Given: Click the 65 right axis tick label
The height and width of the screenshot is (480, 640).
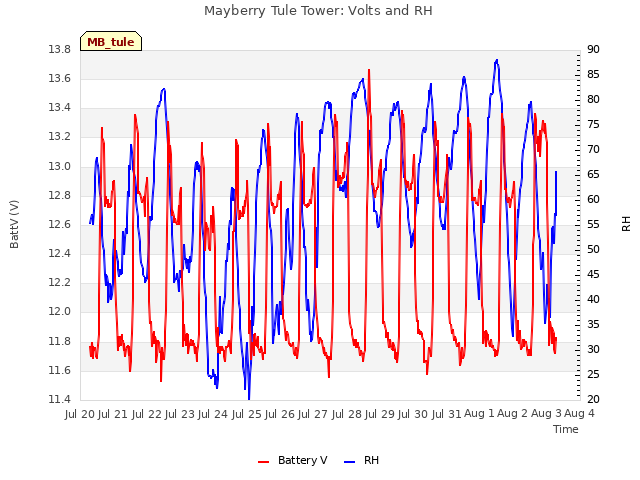Looking at the screenshot, I should (593, 175).
